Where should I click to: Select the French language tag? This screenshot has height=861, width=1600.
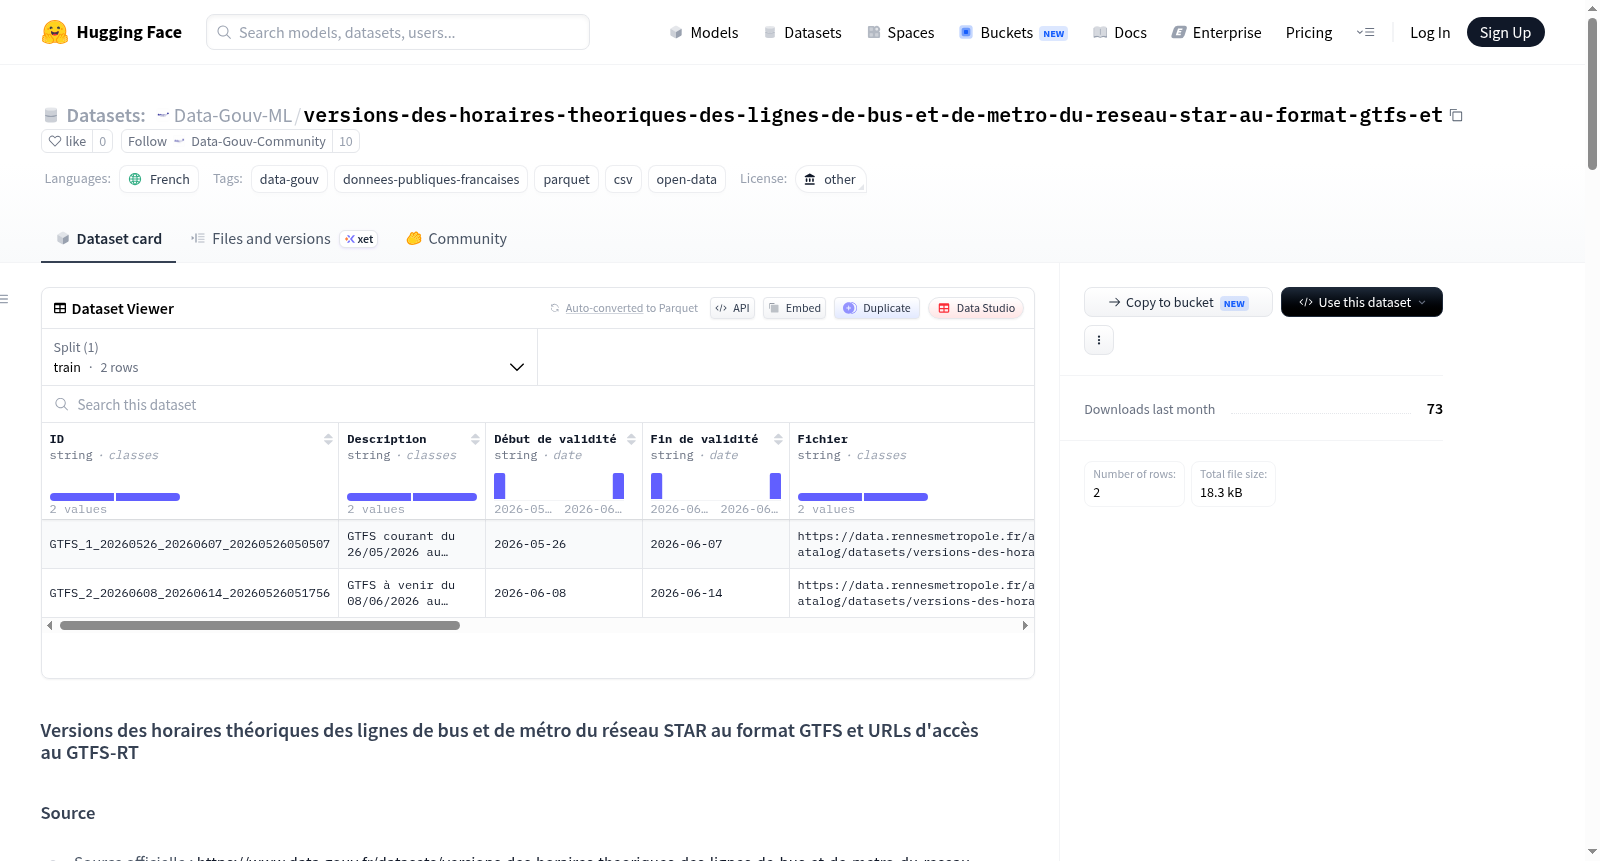pos(159,179)
